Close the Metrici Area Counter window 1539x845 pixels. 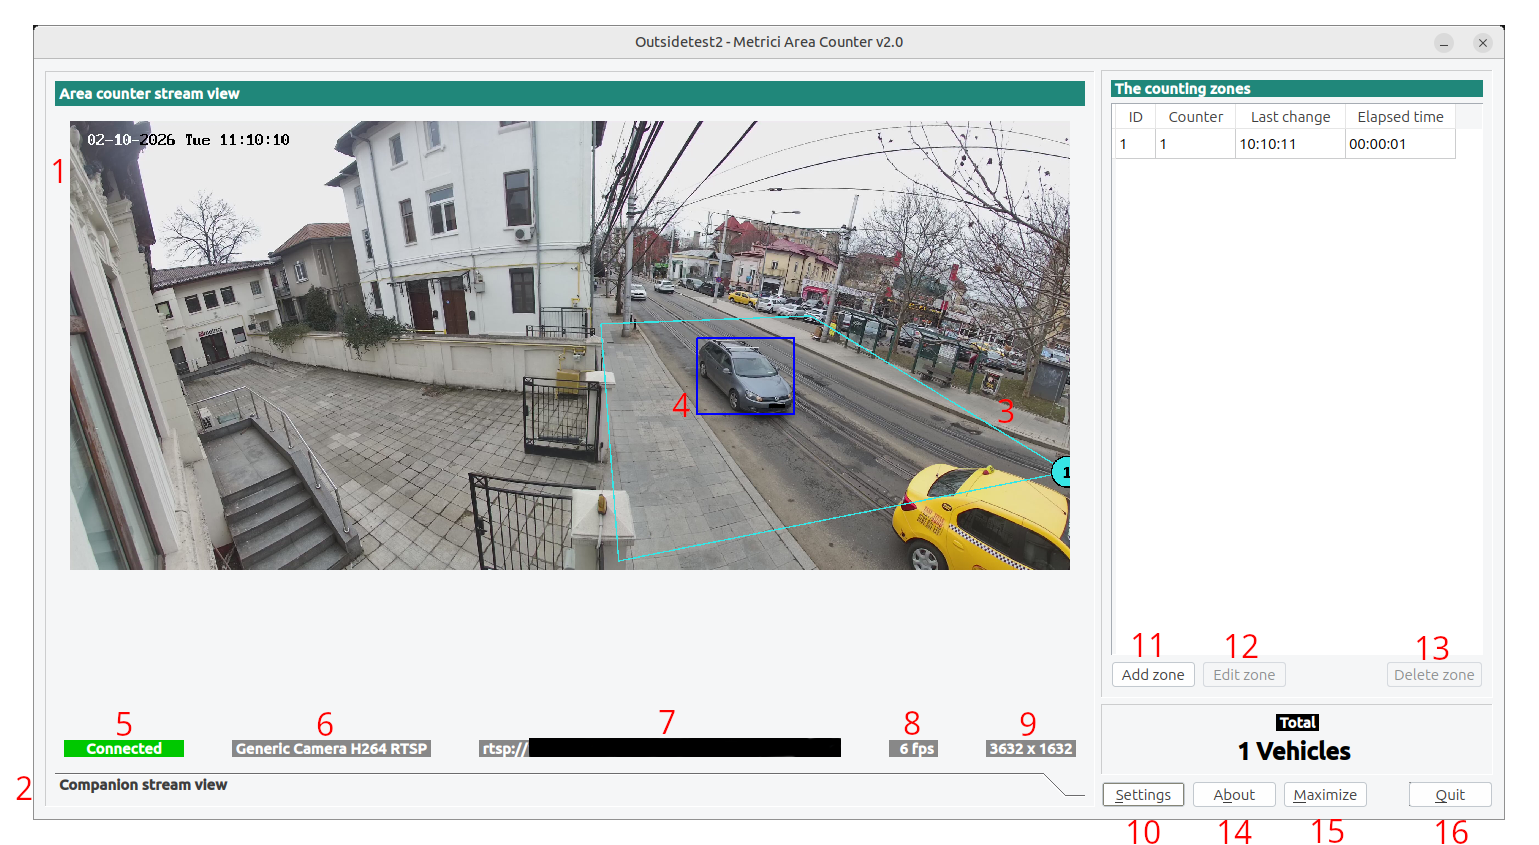pos(1483,43)
